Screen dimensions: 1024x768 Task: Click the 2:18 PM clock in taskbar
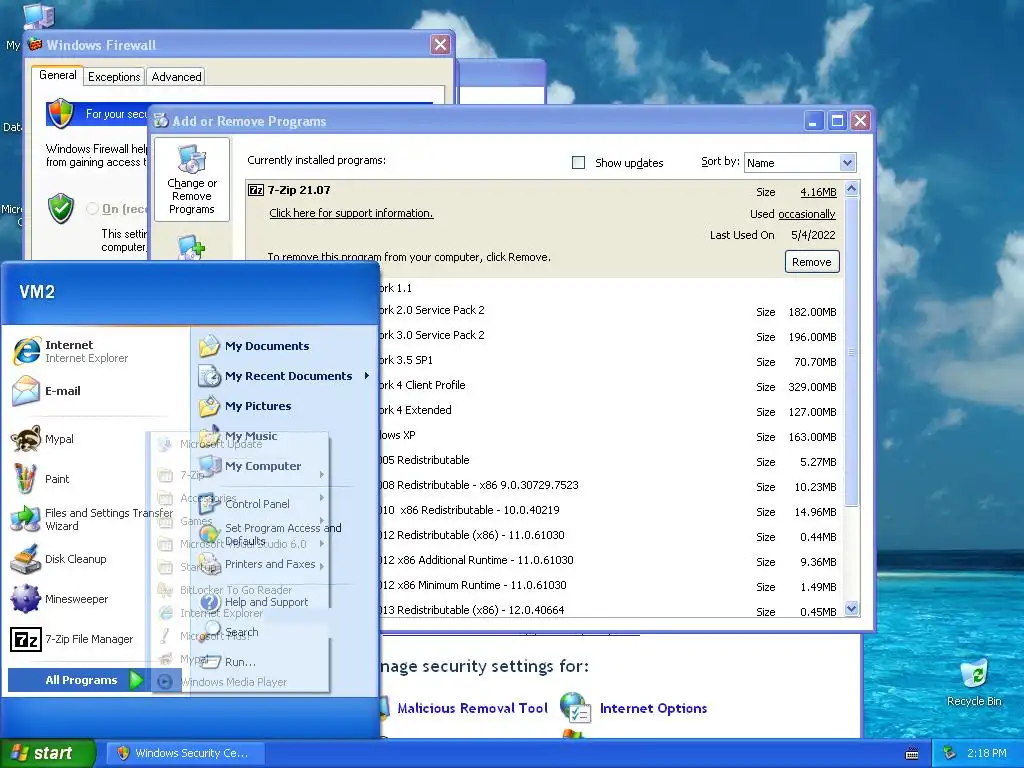(987, 753)
